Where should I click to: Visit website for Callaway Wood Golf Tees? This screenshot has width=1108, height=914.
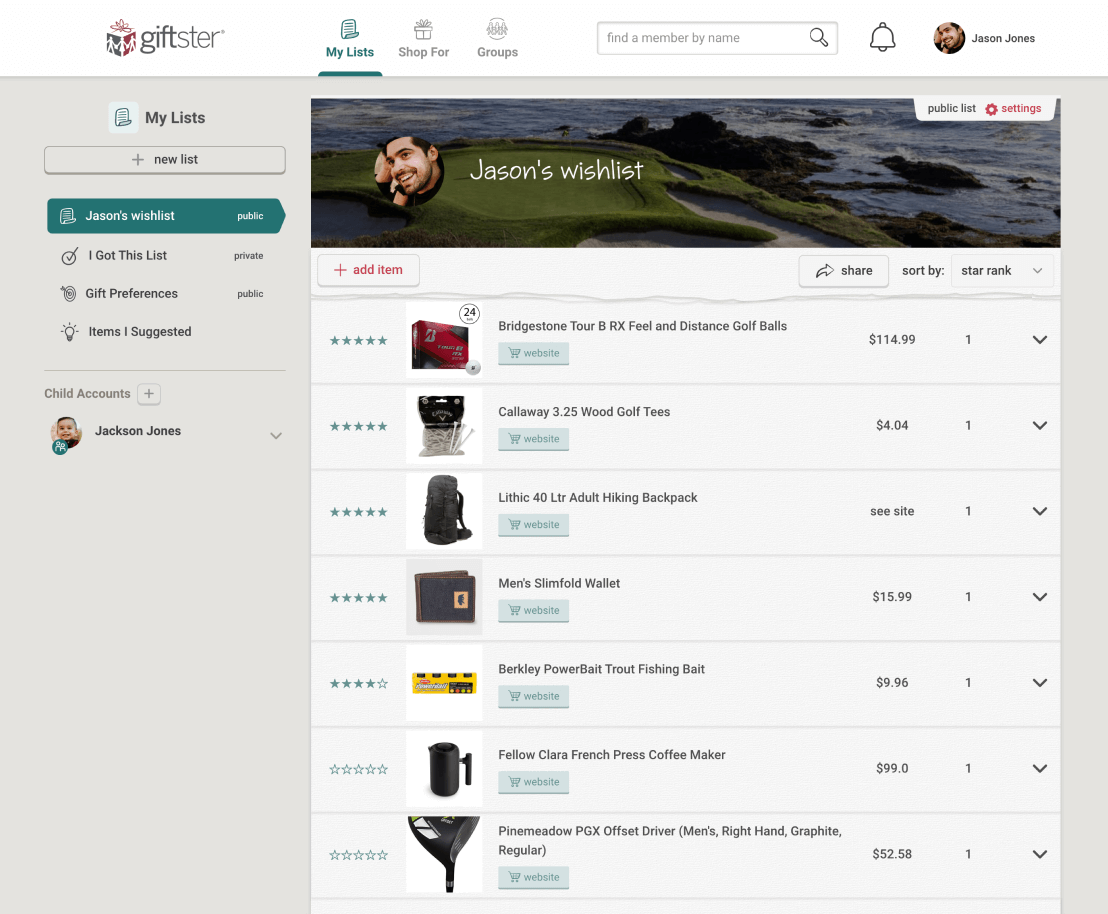coord(534,439)
